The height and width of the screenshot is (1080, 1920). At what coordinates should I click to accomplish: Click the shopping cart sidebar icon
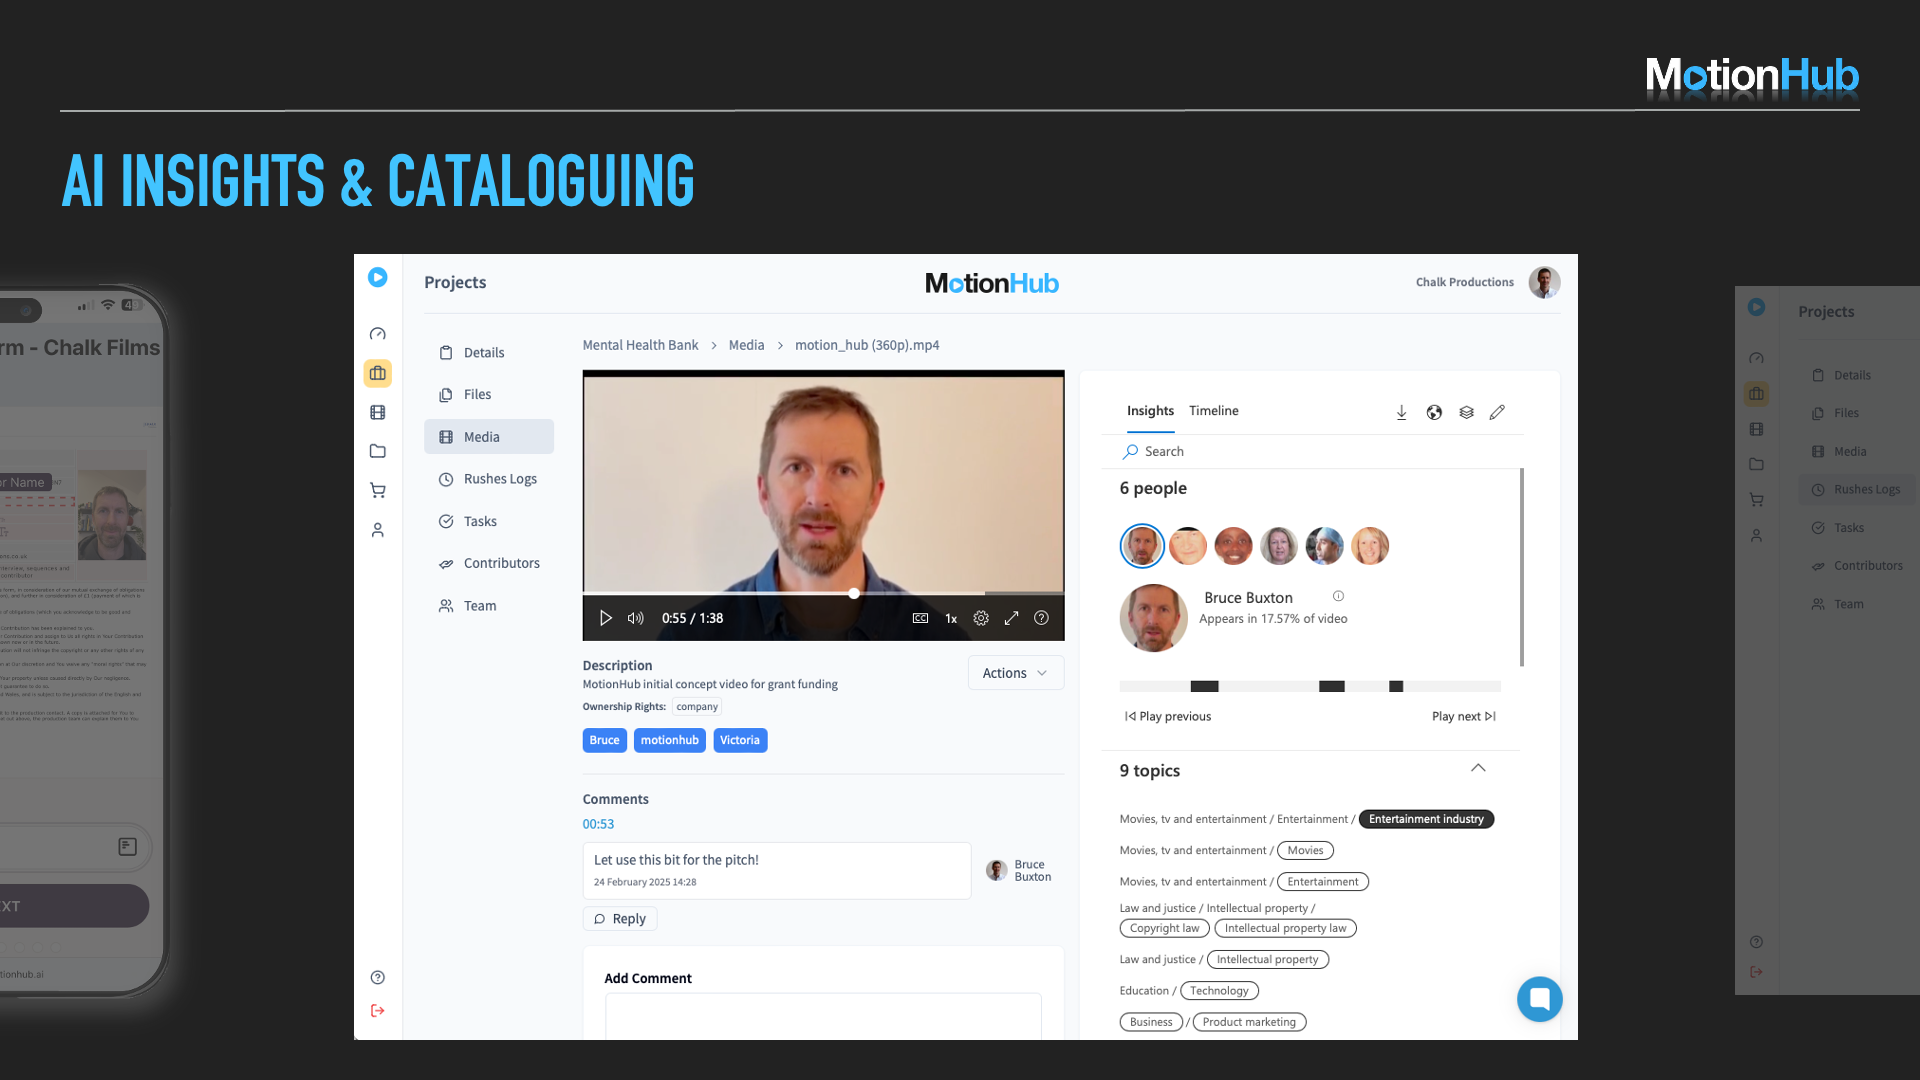[x=377, y=490]
